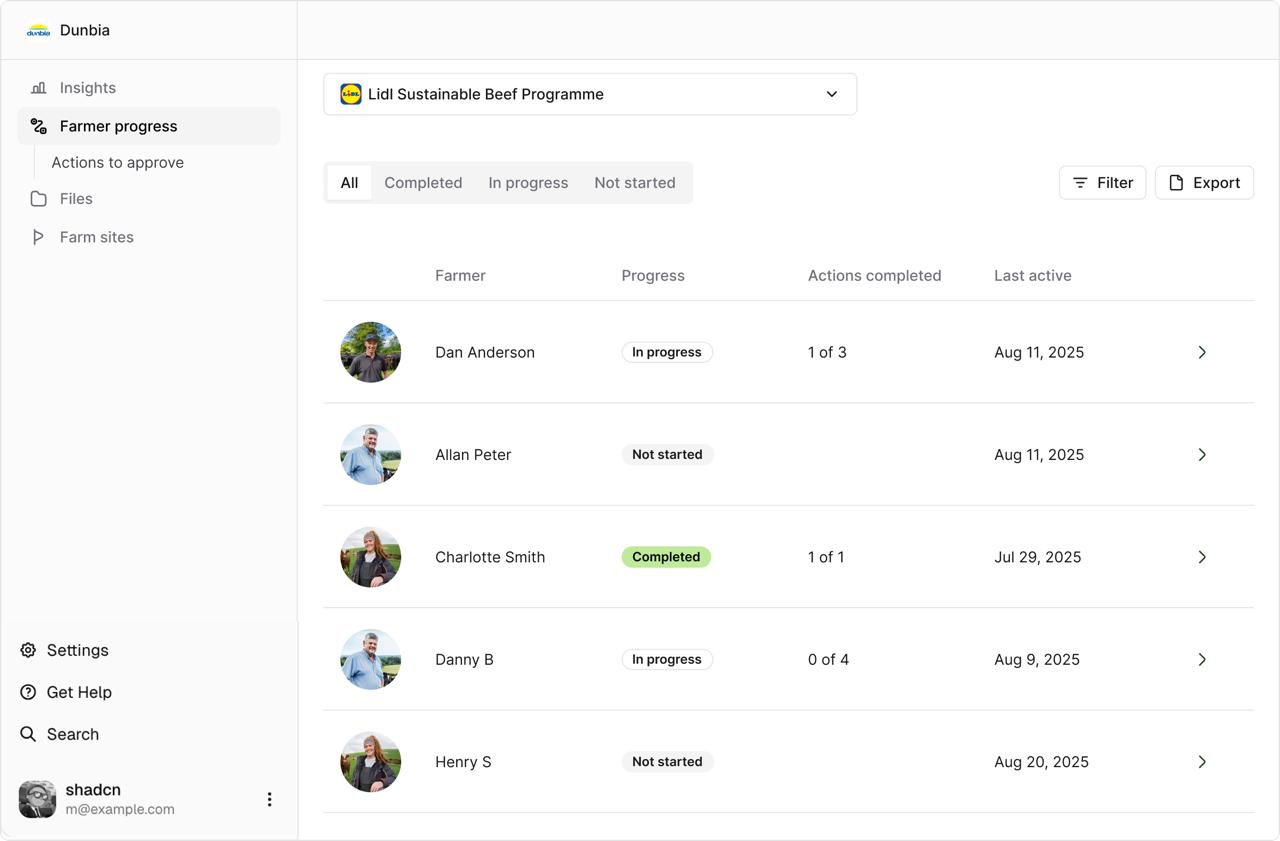Click the Dunbia logo in the header
1280x841 pixels.
pos(37,29)
